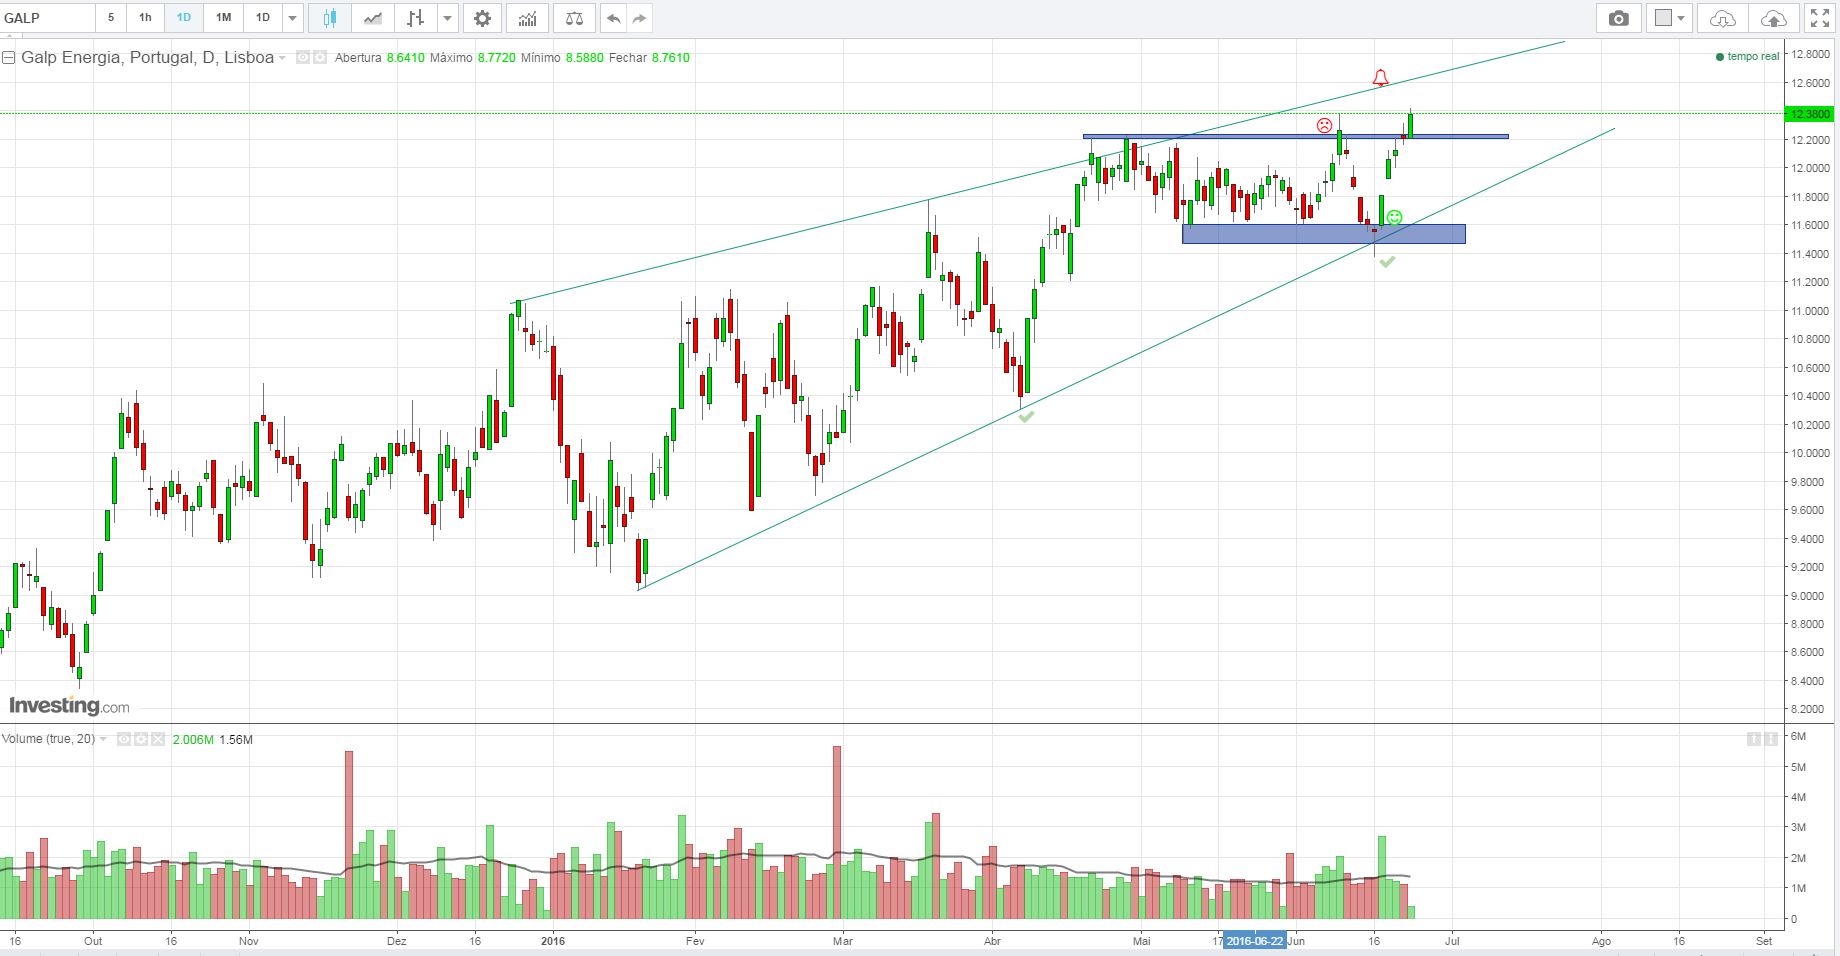Select the bar chart style icon
Screen dimensions: 1840x956
point(416,18)
